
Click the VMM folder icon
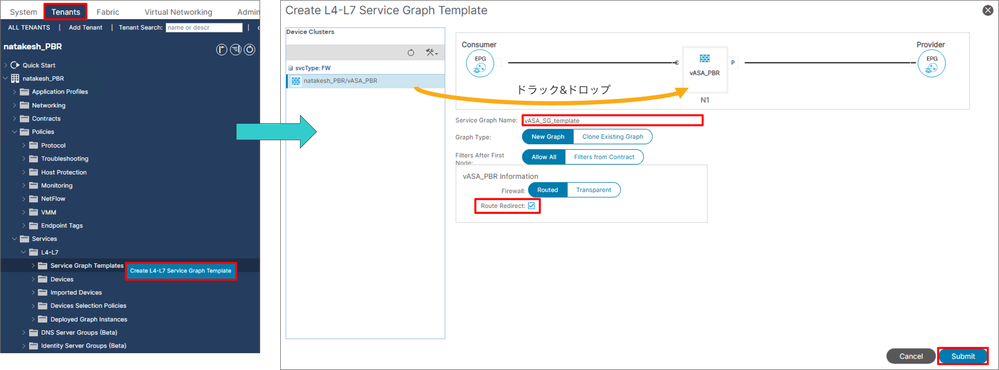[34, 212]
